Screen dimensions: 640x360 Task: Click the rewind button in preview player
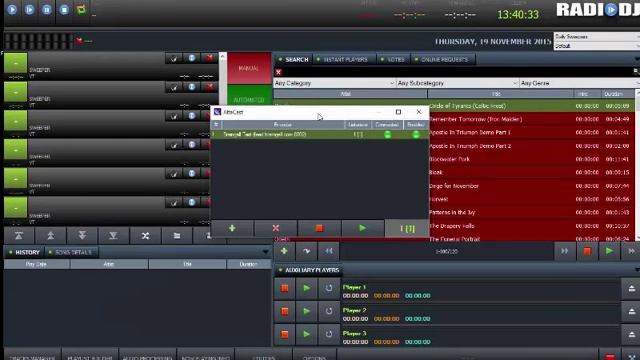(x=329, y=251)
